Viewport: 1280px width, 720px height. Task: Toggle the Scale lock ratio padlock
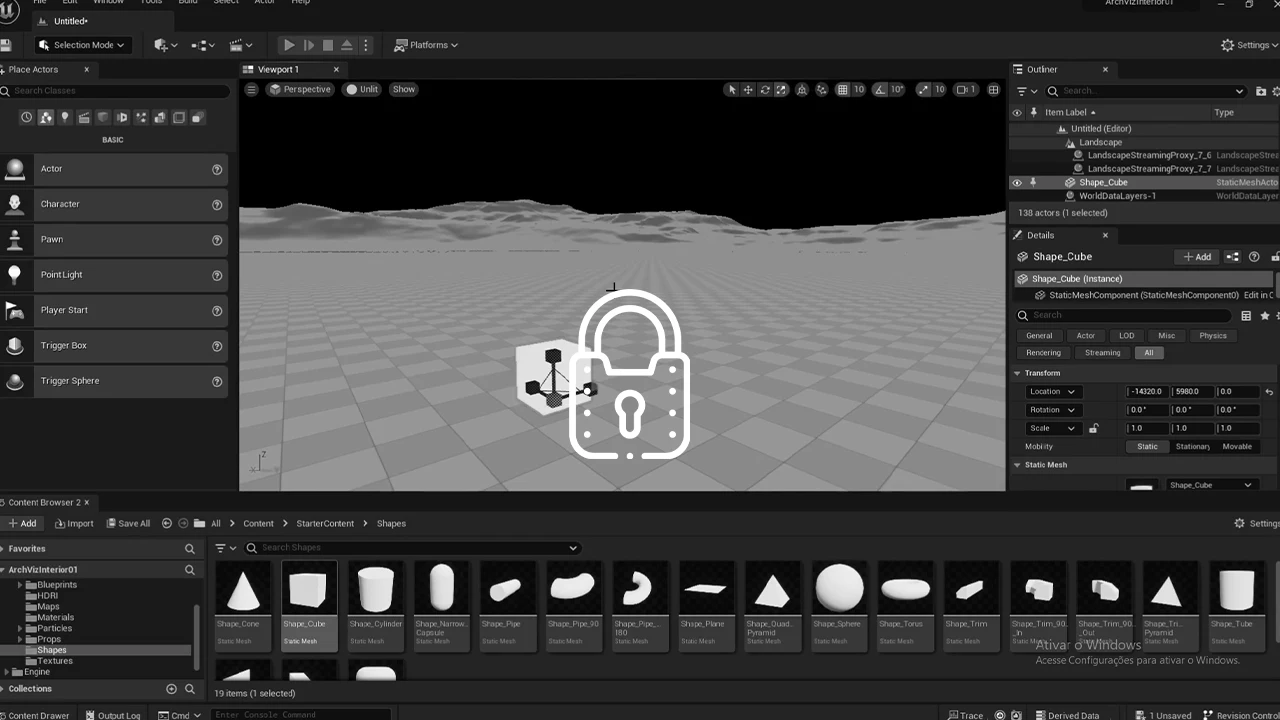click(1094, 429)
